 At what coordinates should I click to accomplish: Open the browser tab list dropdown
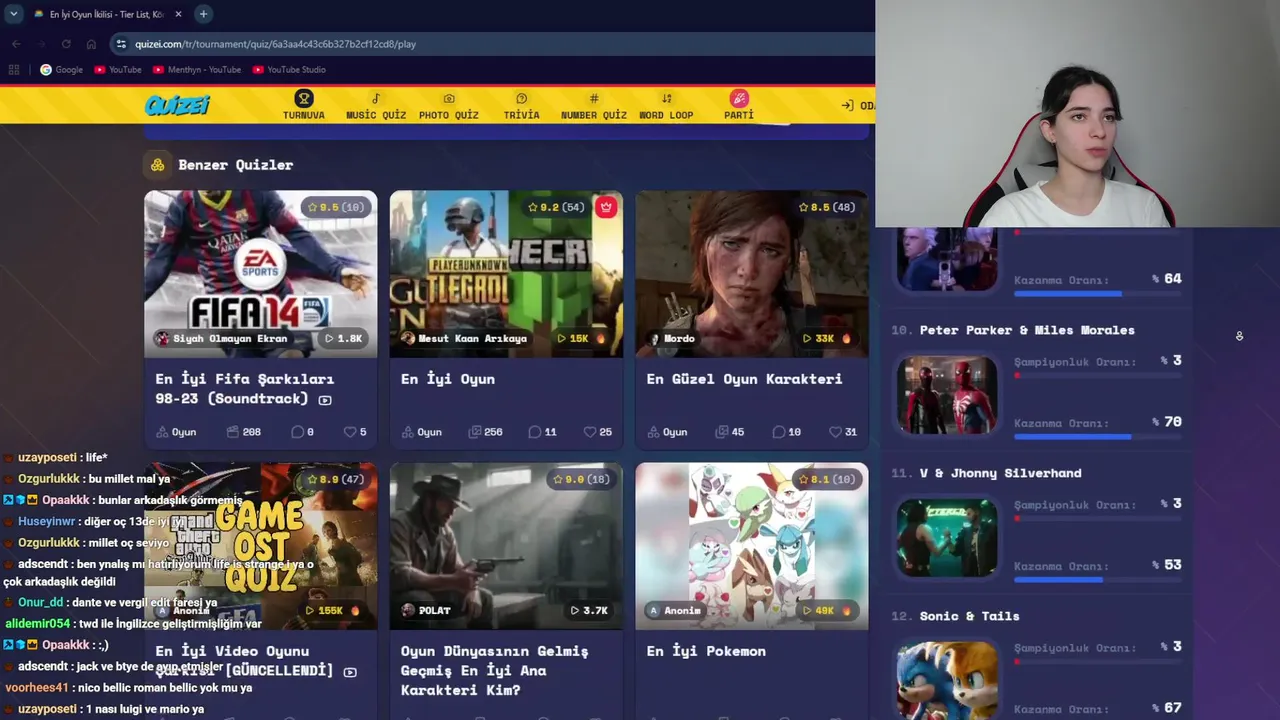13,14
